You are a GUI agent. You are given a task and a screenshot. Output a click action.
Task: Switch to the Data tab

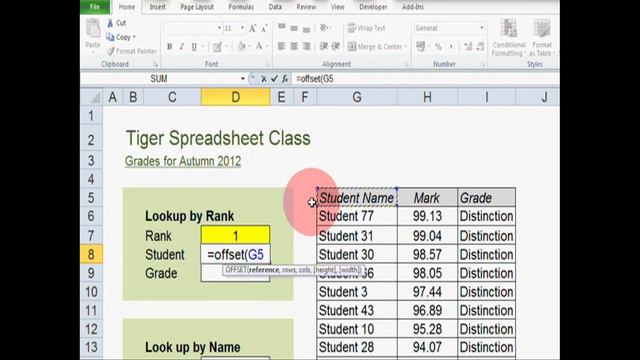(275, 7)
